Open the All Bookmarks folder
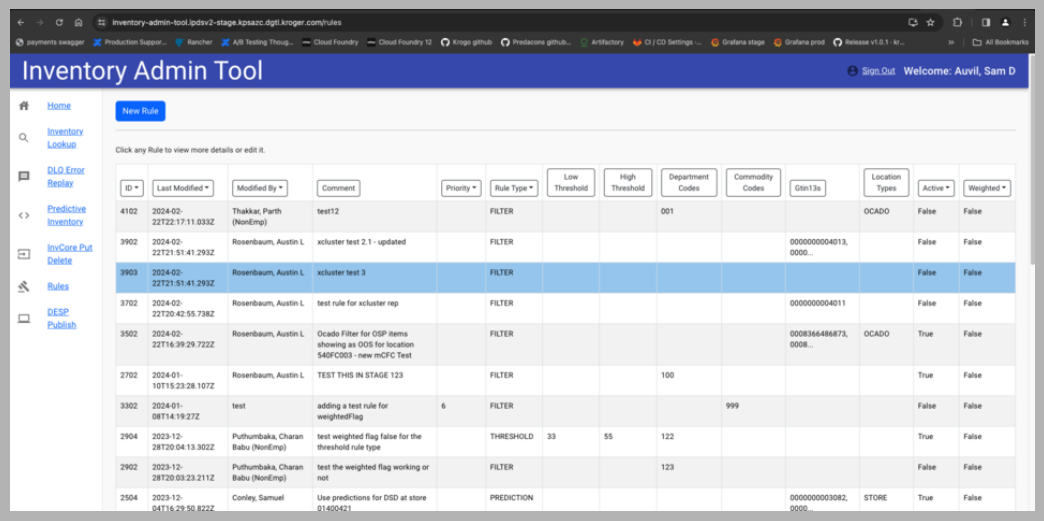This screenshot has width=1044, height=521. pos(1000,42)
